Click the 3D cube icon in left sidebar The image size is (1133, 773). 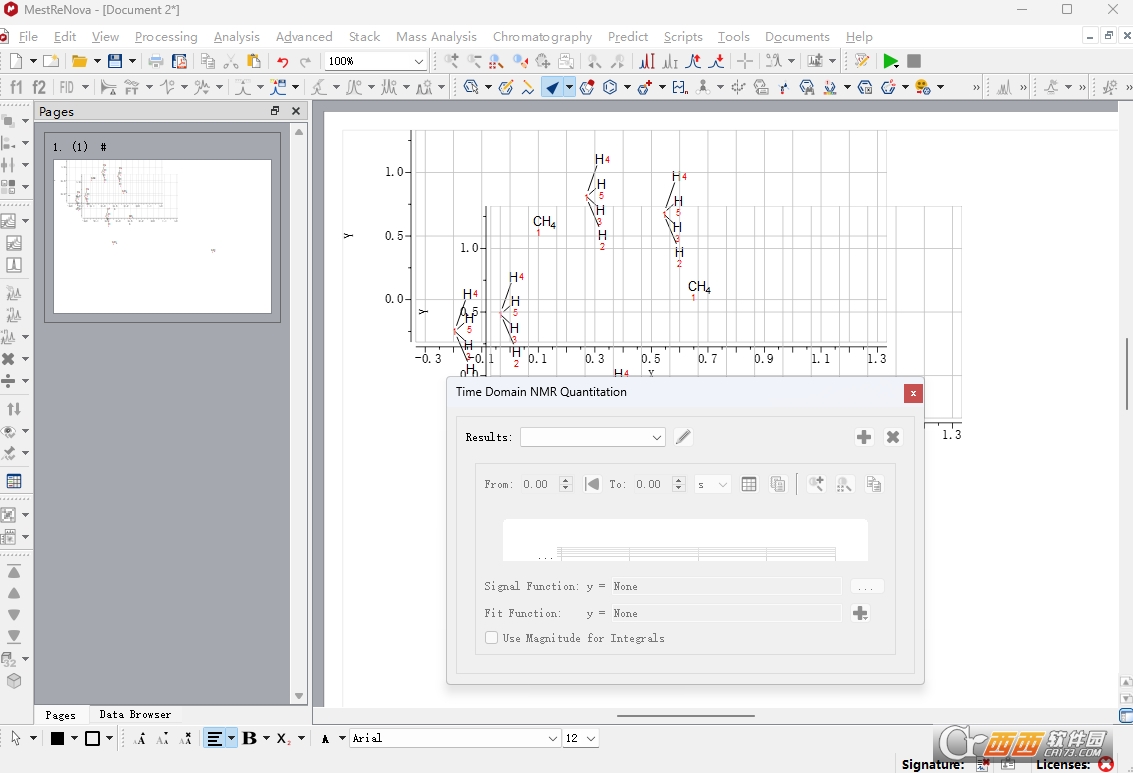click(x=14, y=681)
